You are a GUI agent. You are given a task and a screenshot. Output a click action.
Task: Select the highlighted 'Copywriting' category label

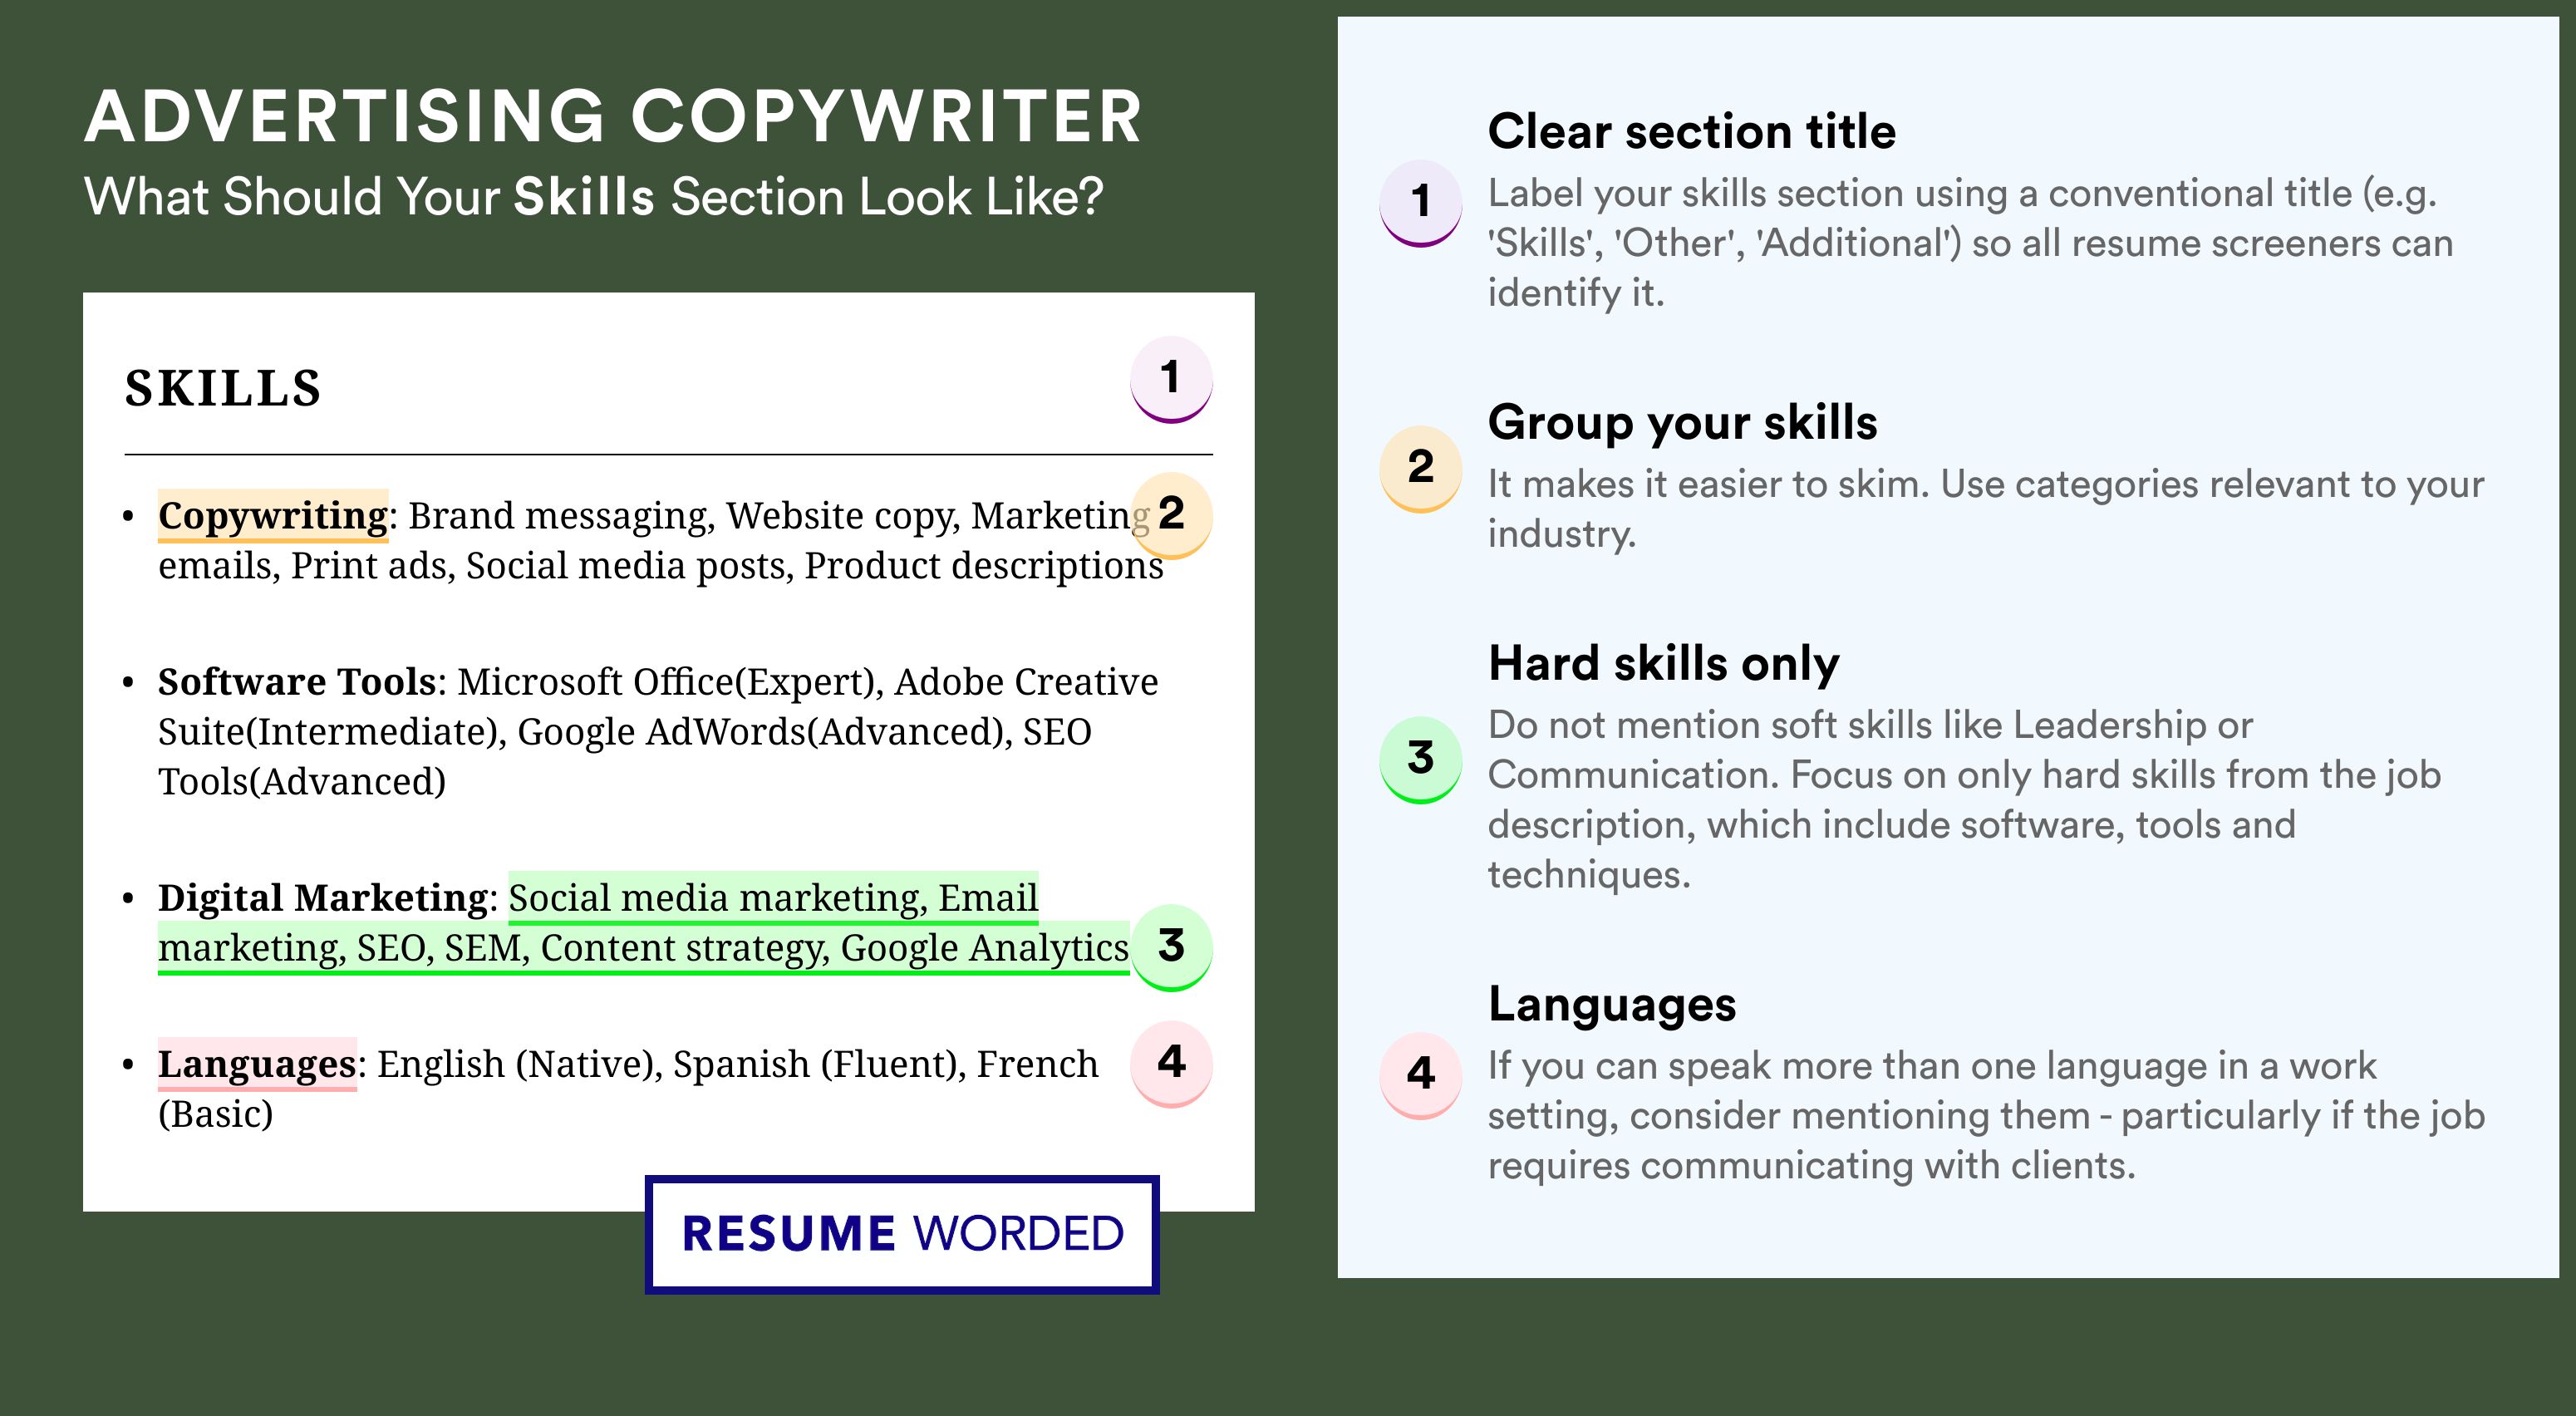[273, 516]
